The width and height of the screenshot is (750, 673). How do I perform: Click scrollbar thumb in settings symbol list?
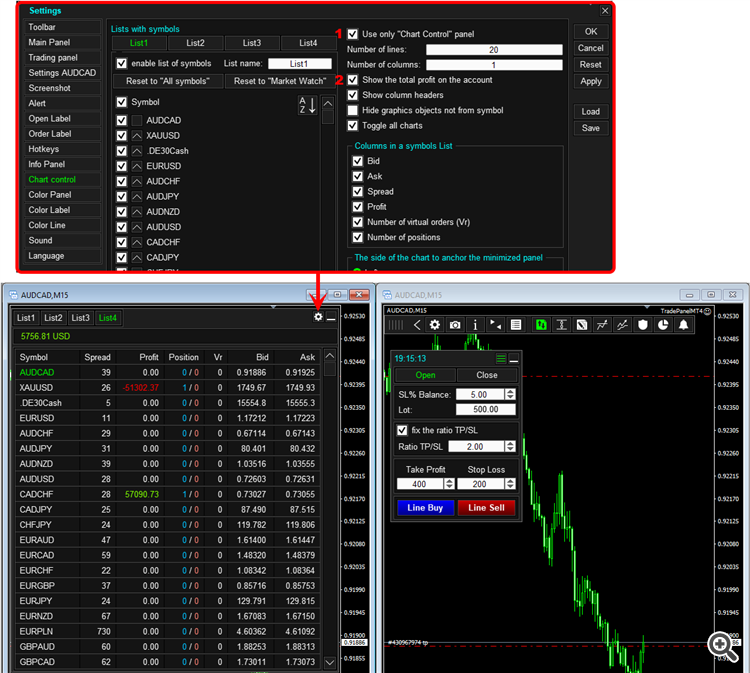point(328,117)
